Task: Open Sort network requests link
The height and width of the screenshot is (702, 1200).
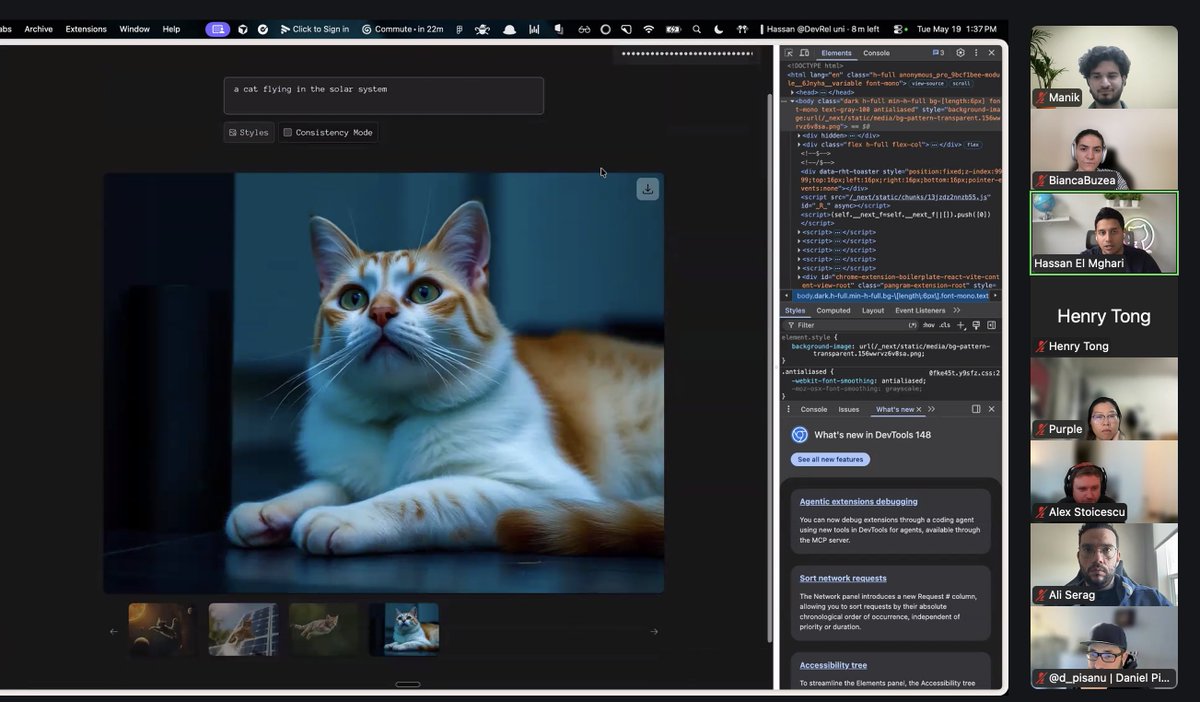Action: click(843, 578)
